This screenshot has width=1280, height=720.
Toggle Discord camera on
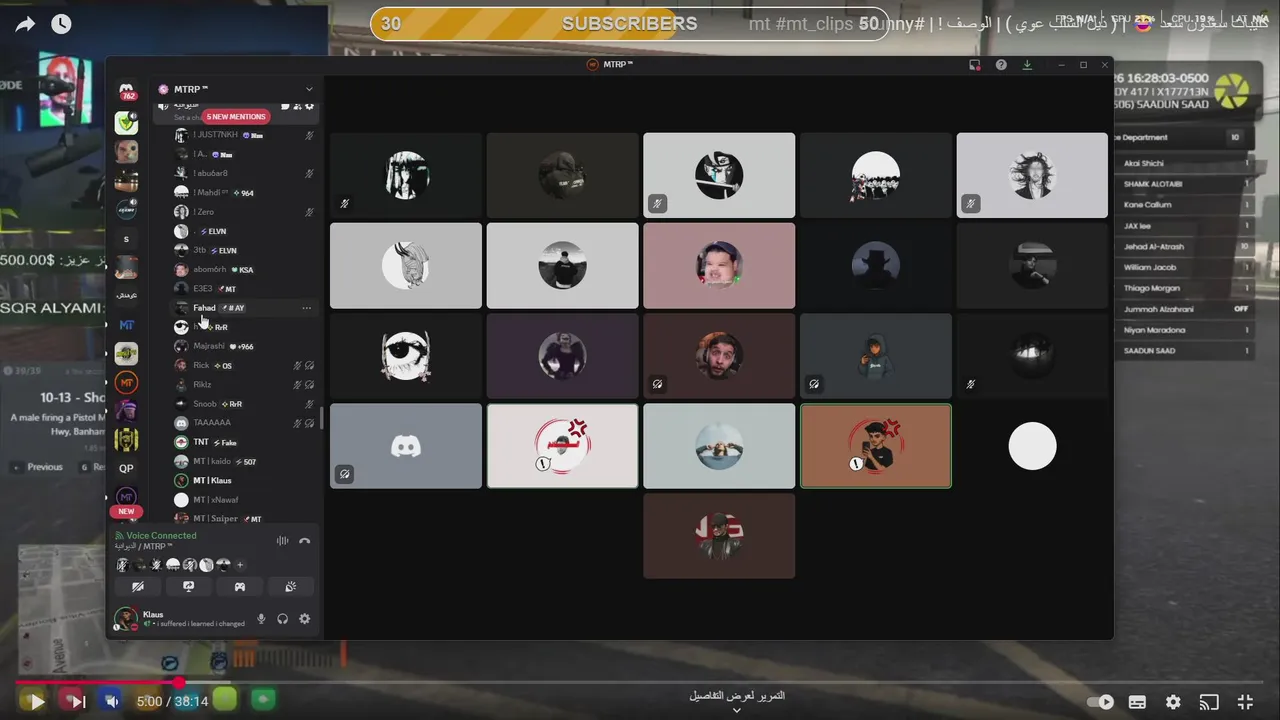(137, 587)
